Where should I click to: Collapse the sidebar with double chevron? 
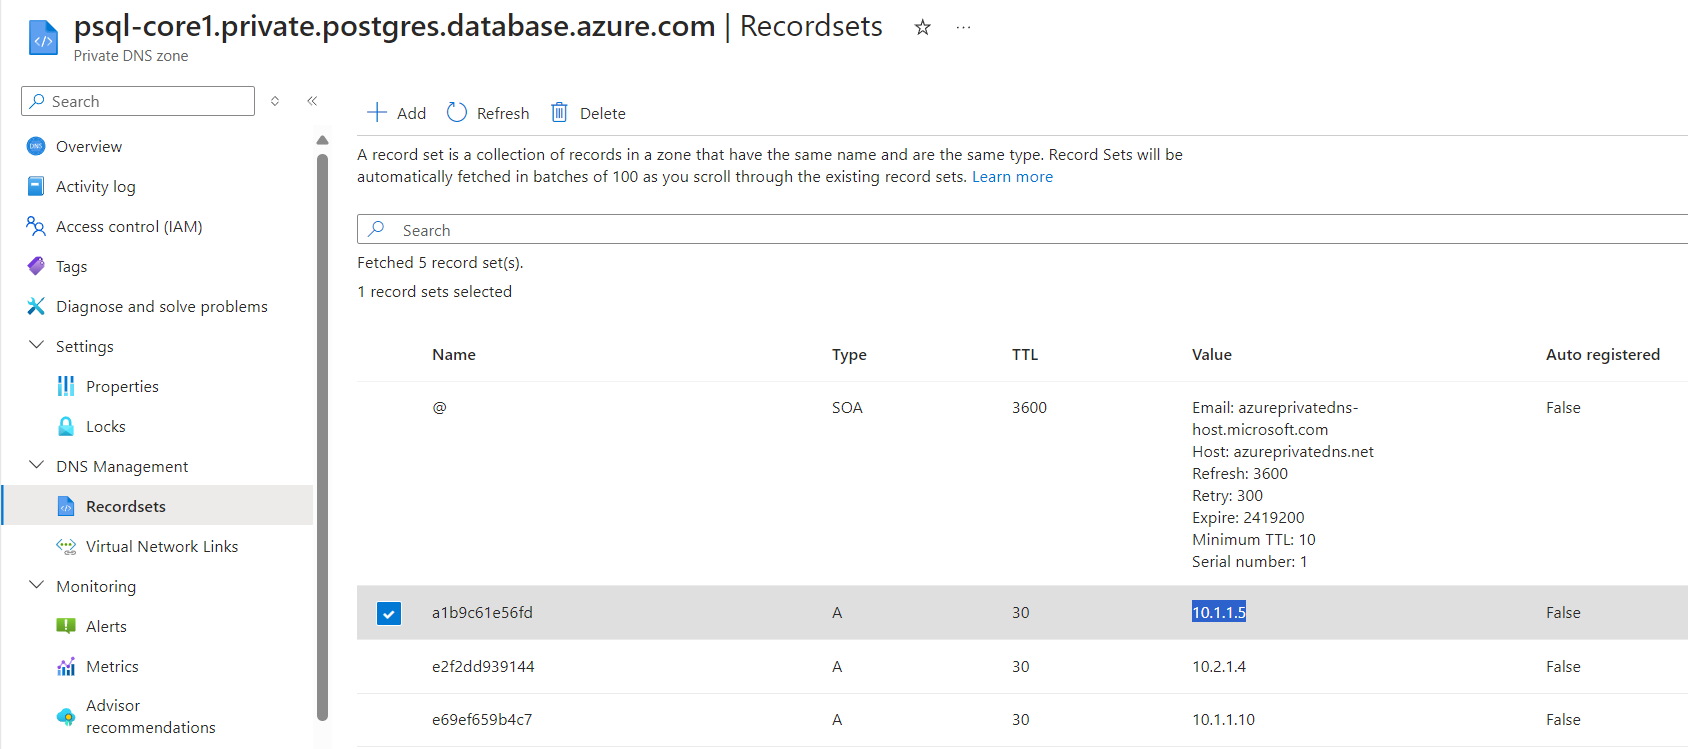click(312, 101)
